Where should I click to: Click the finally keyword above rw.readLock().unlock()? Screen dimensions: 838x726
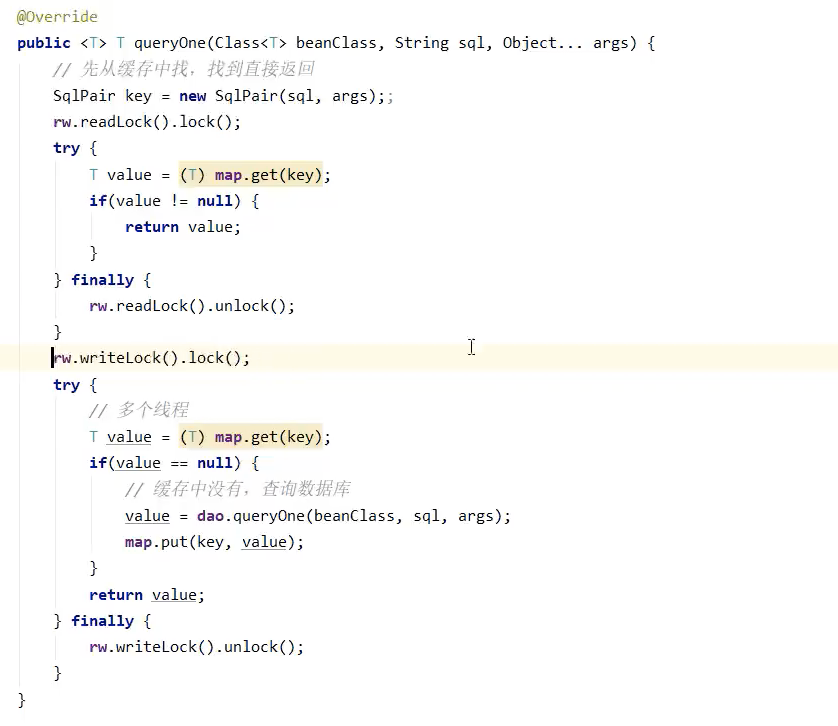(103, 280)
